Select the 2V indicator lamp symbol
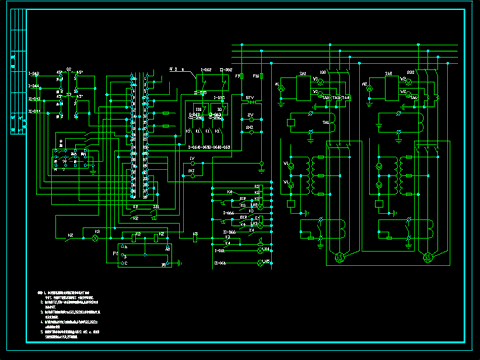 tap(251, 119)
